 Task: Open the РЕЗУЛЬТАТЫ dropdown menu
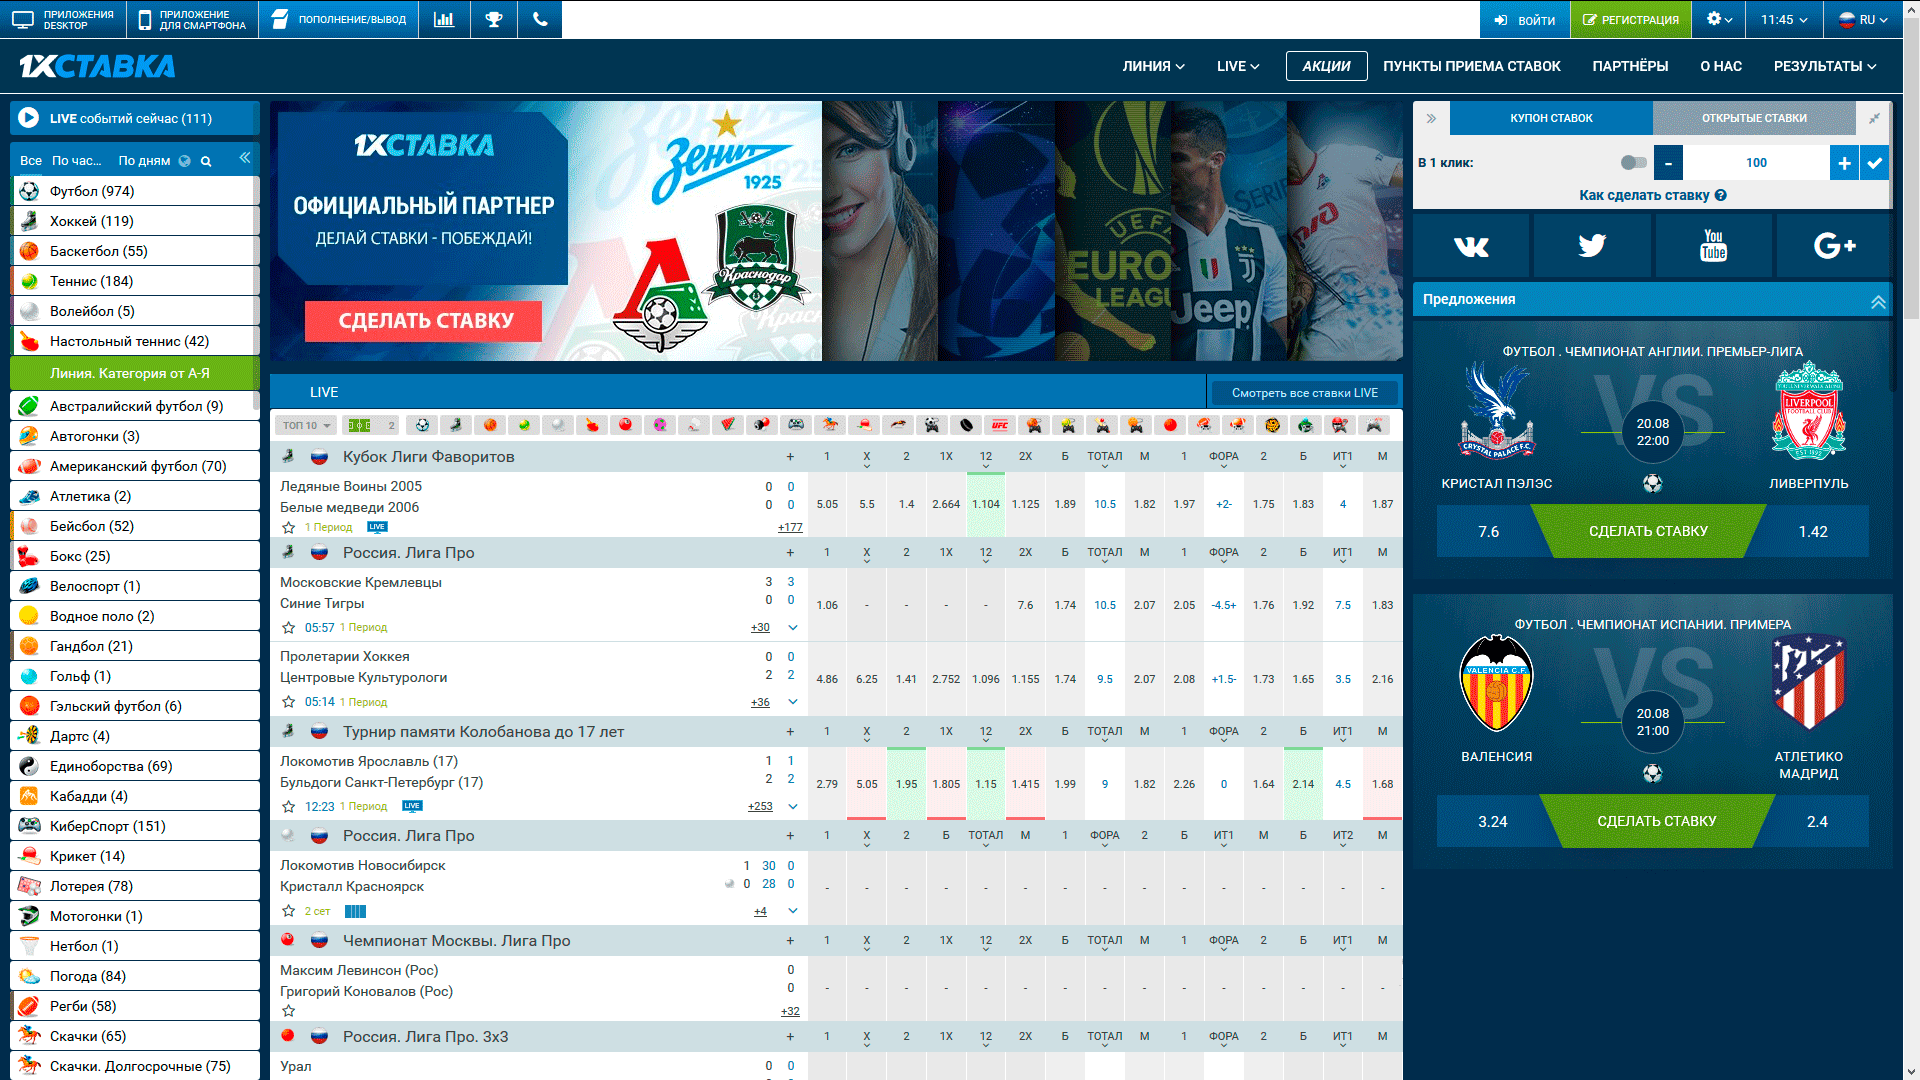click(x=1825, y=66)
